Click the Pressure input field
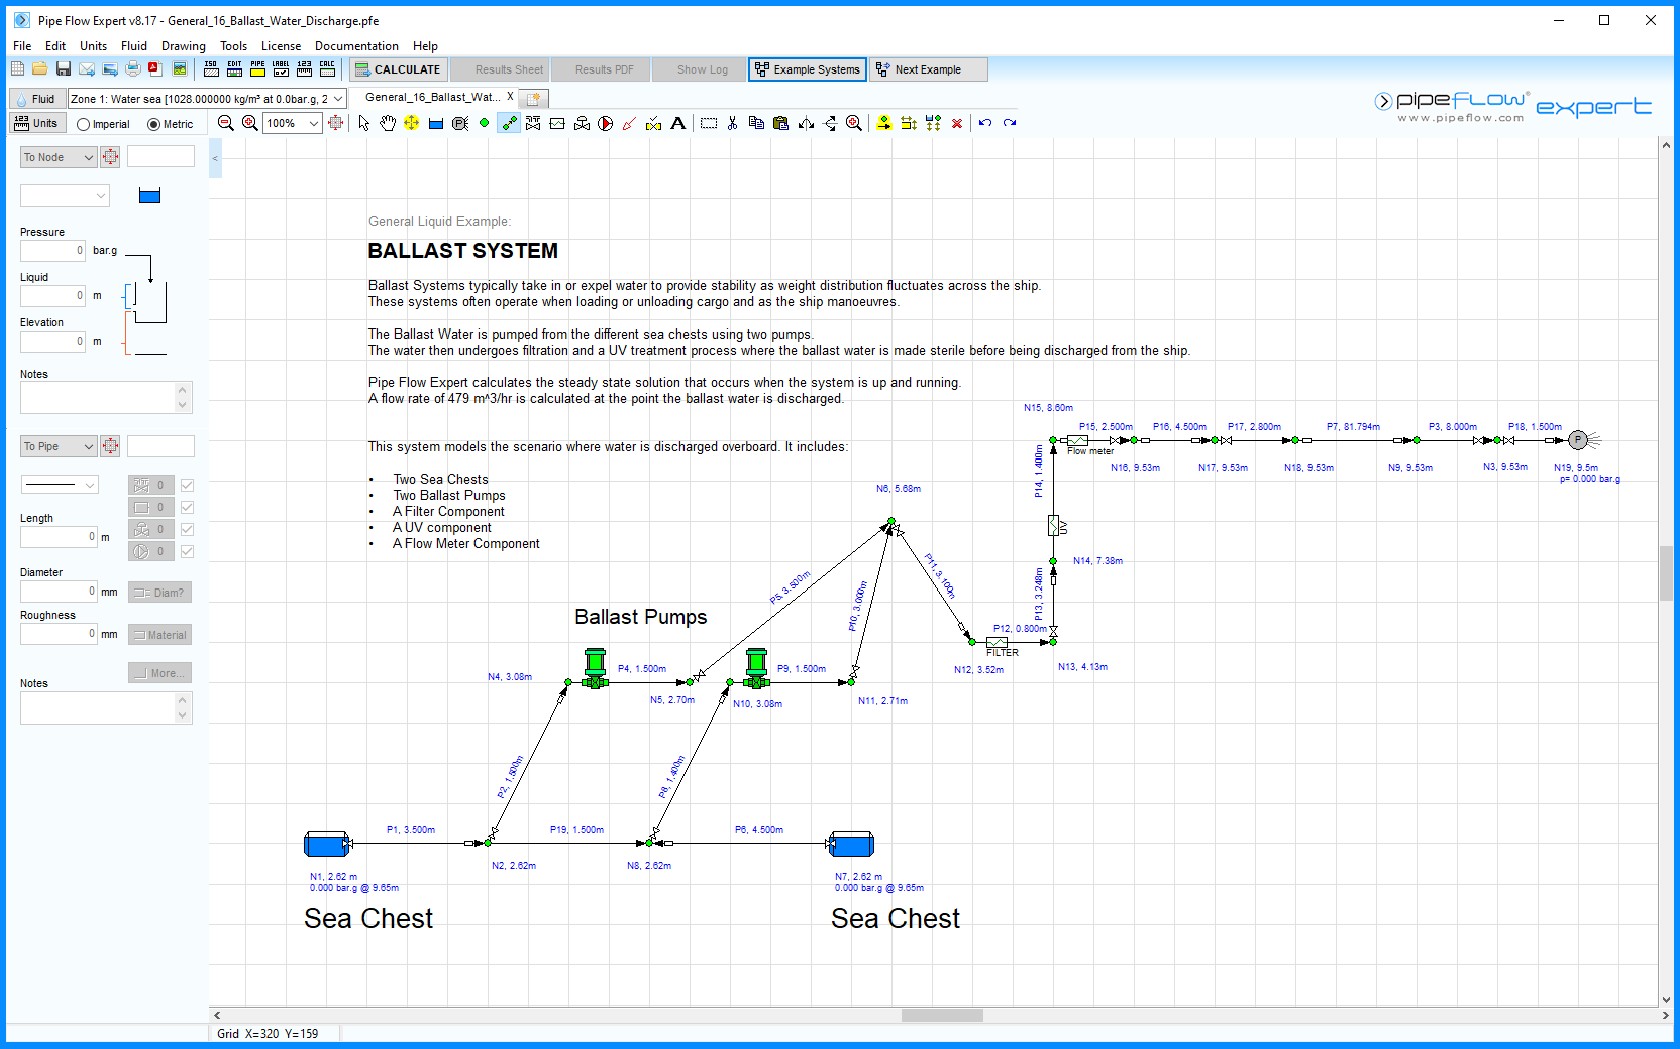Image resolution: width=1680 pixels, height=1049 pixels. 53,250
